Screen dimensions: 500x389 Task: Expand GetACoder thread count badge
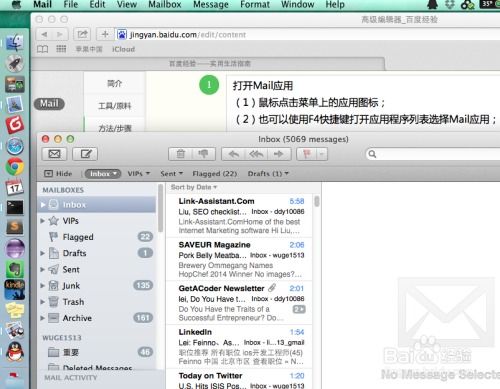click(x=299, y=309)
